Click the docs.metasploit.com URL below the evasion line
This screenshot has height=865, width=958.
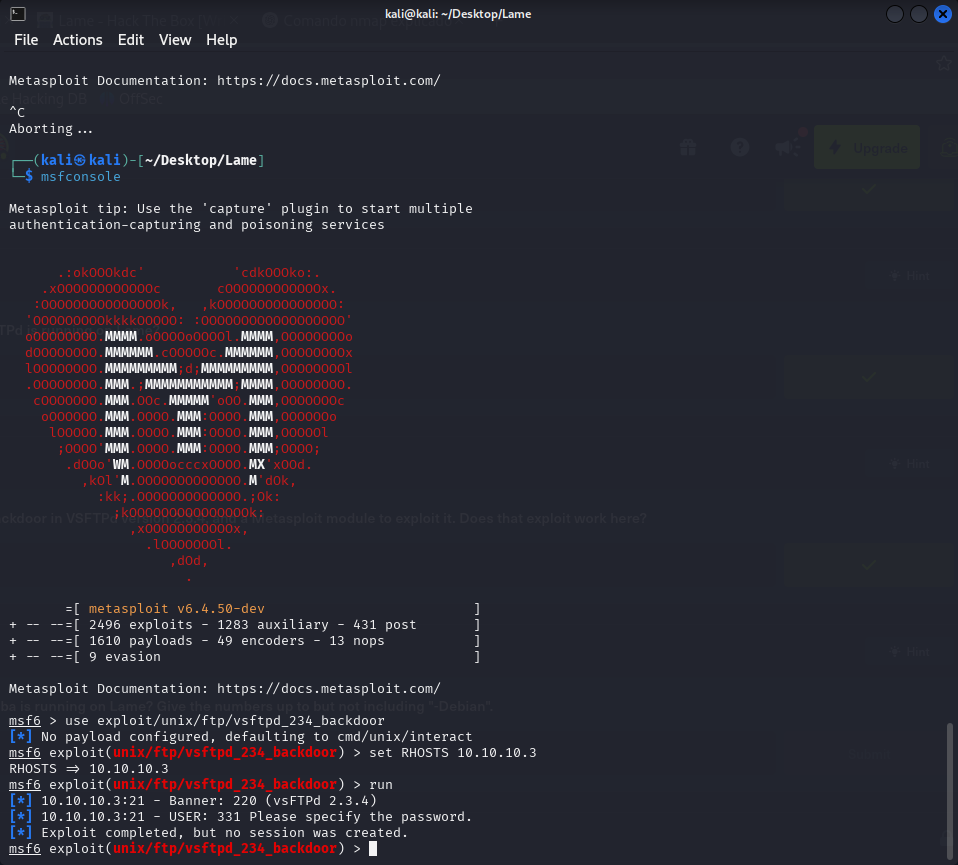click(329, 688)
